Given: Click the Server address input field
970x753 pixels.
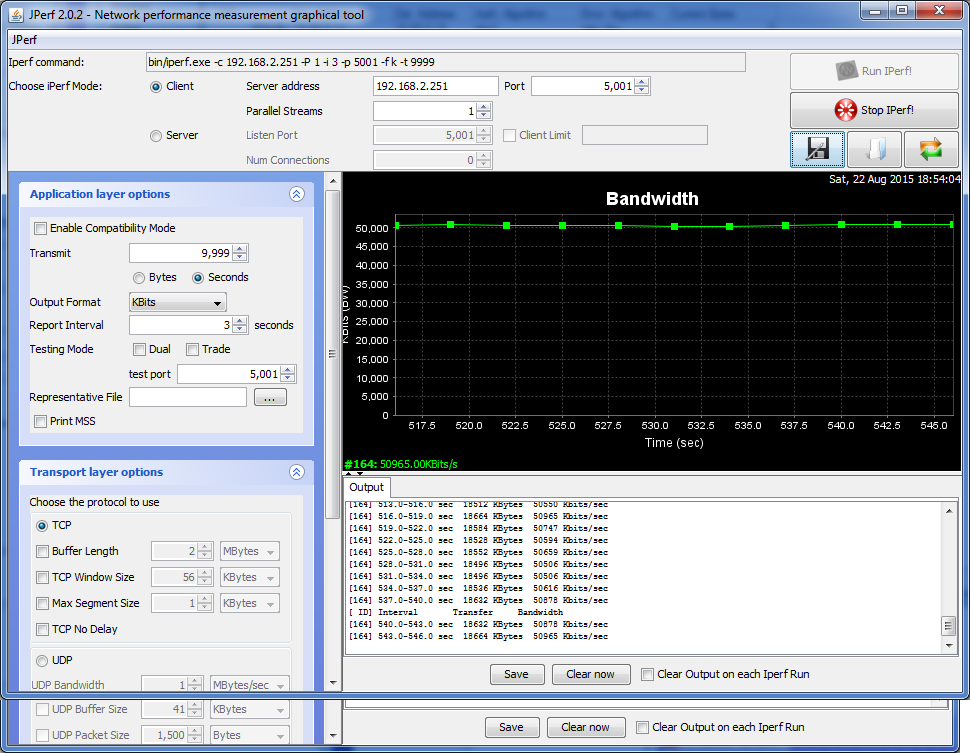Looking at the screenshot, I should (x=436, y=86).
